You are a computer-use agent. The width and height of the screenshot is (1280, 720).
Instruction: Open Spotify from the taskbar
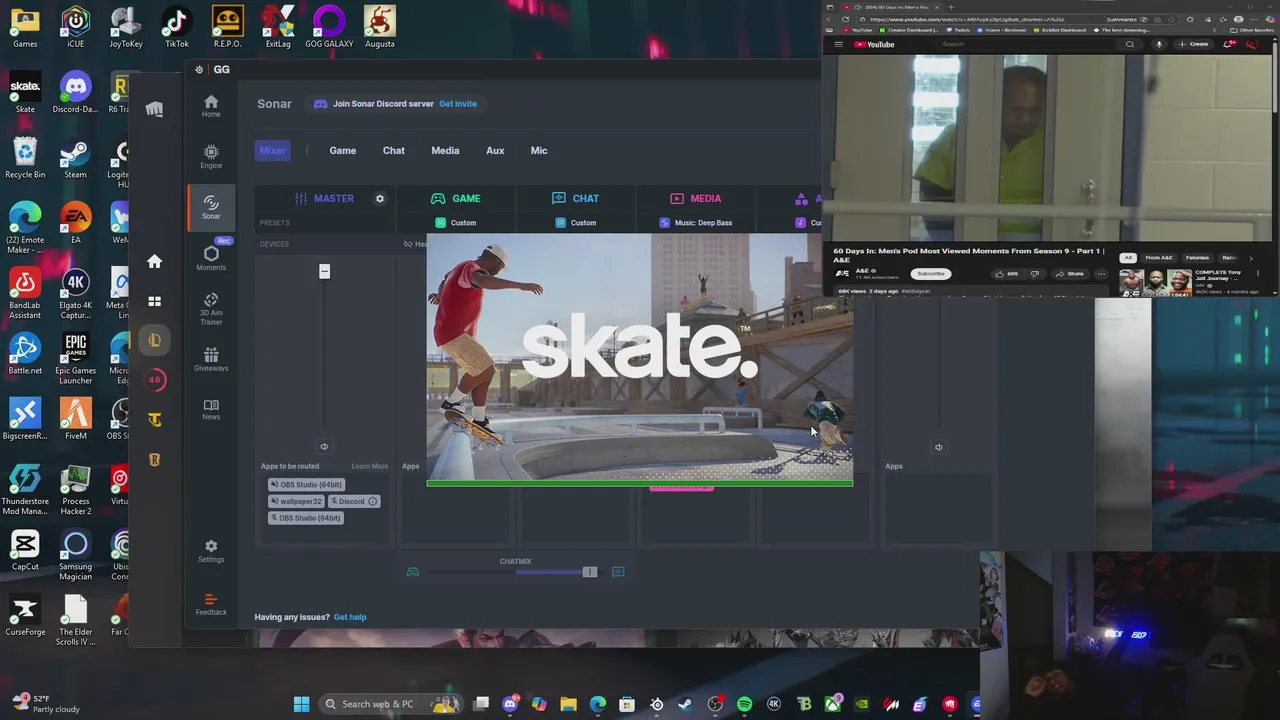click(x=744, y=704)
